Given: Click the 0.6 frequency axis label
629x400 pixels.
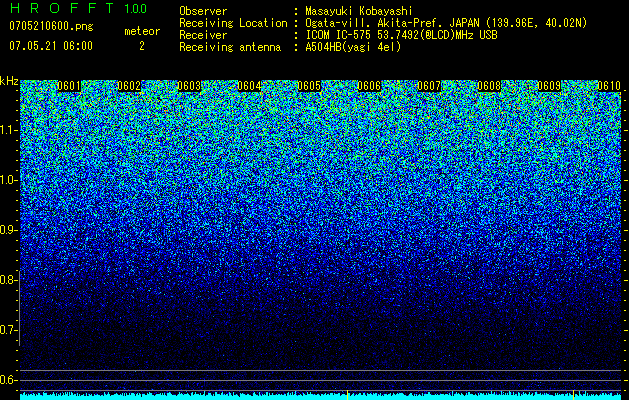Looking at the screenshot, I should pyautogui.click(x=7, y=380).
